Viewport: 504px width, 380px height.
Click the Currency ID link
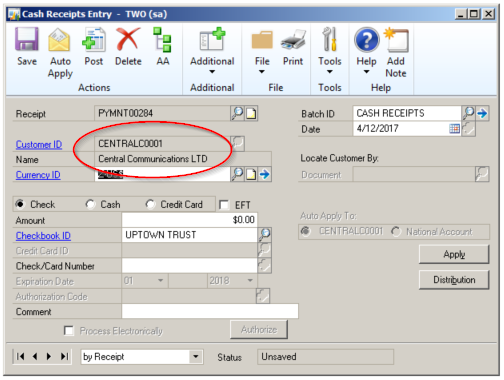(x=38, y=175)
